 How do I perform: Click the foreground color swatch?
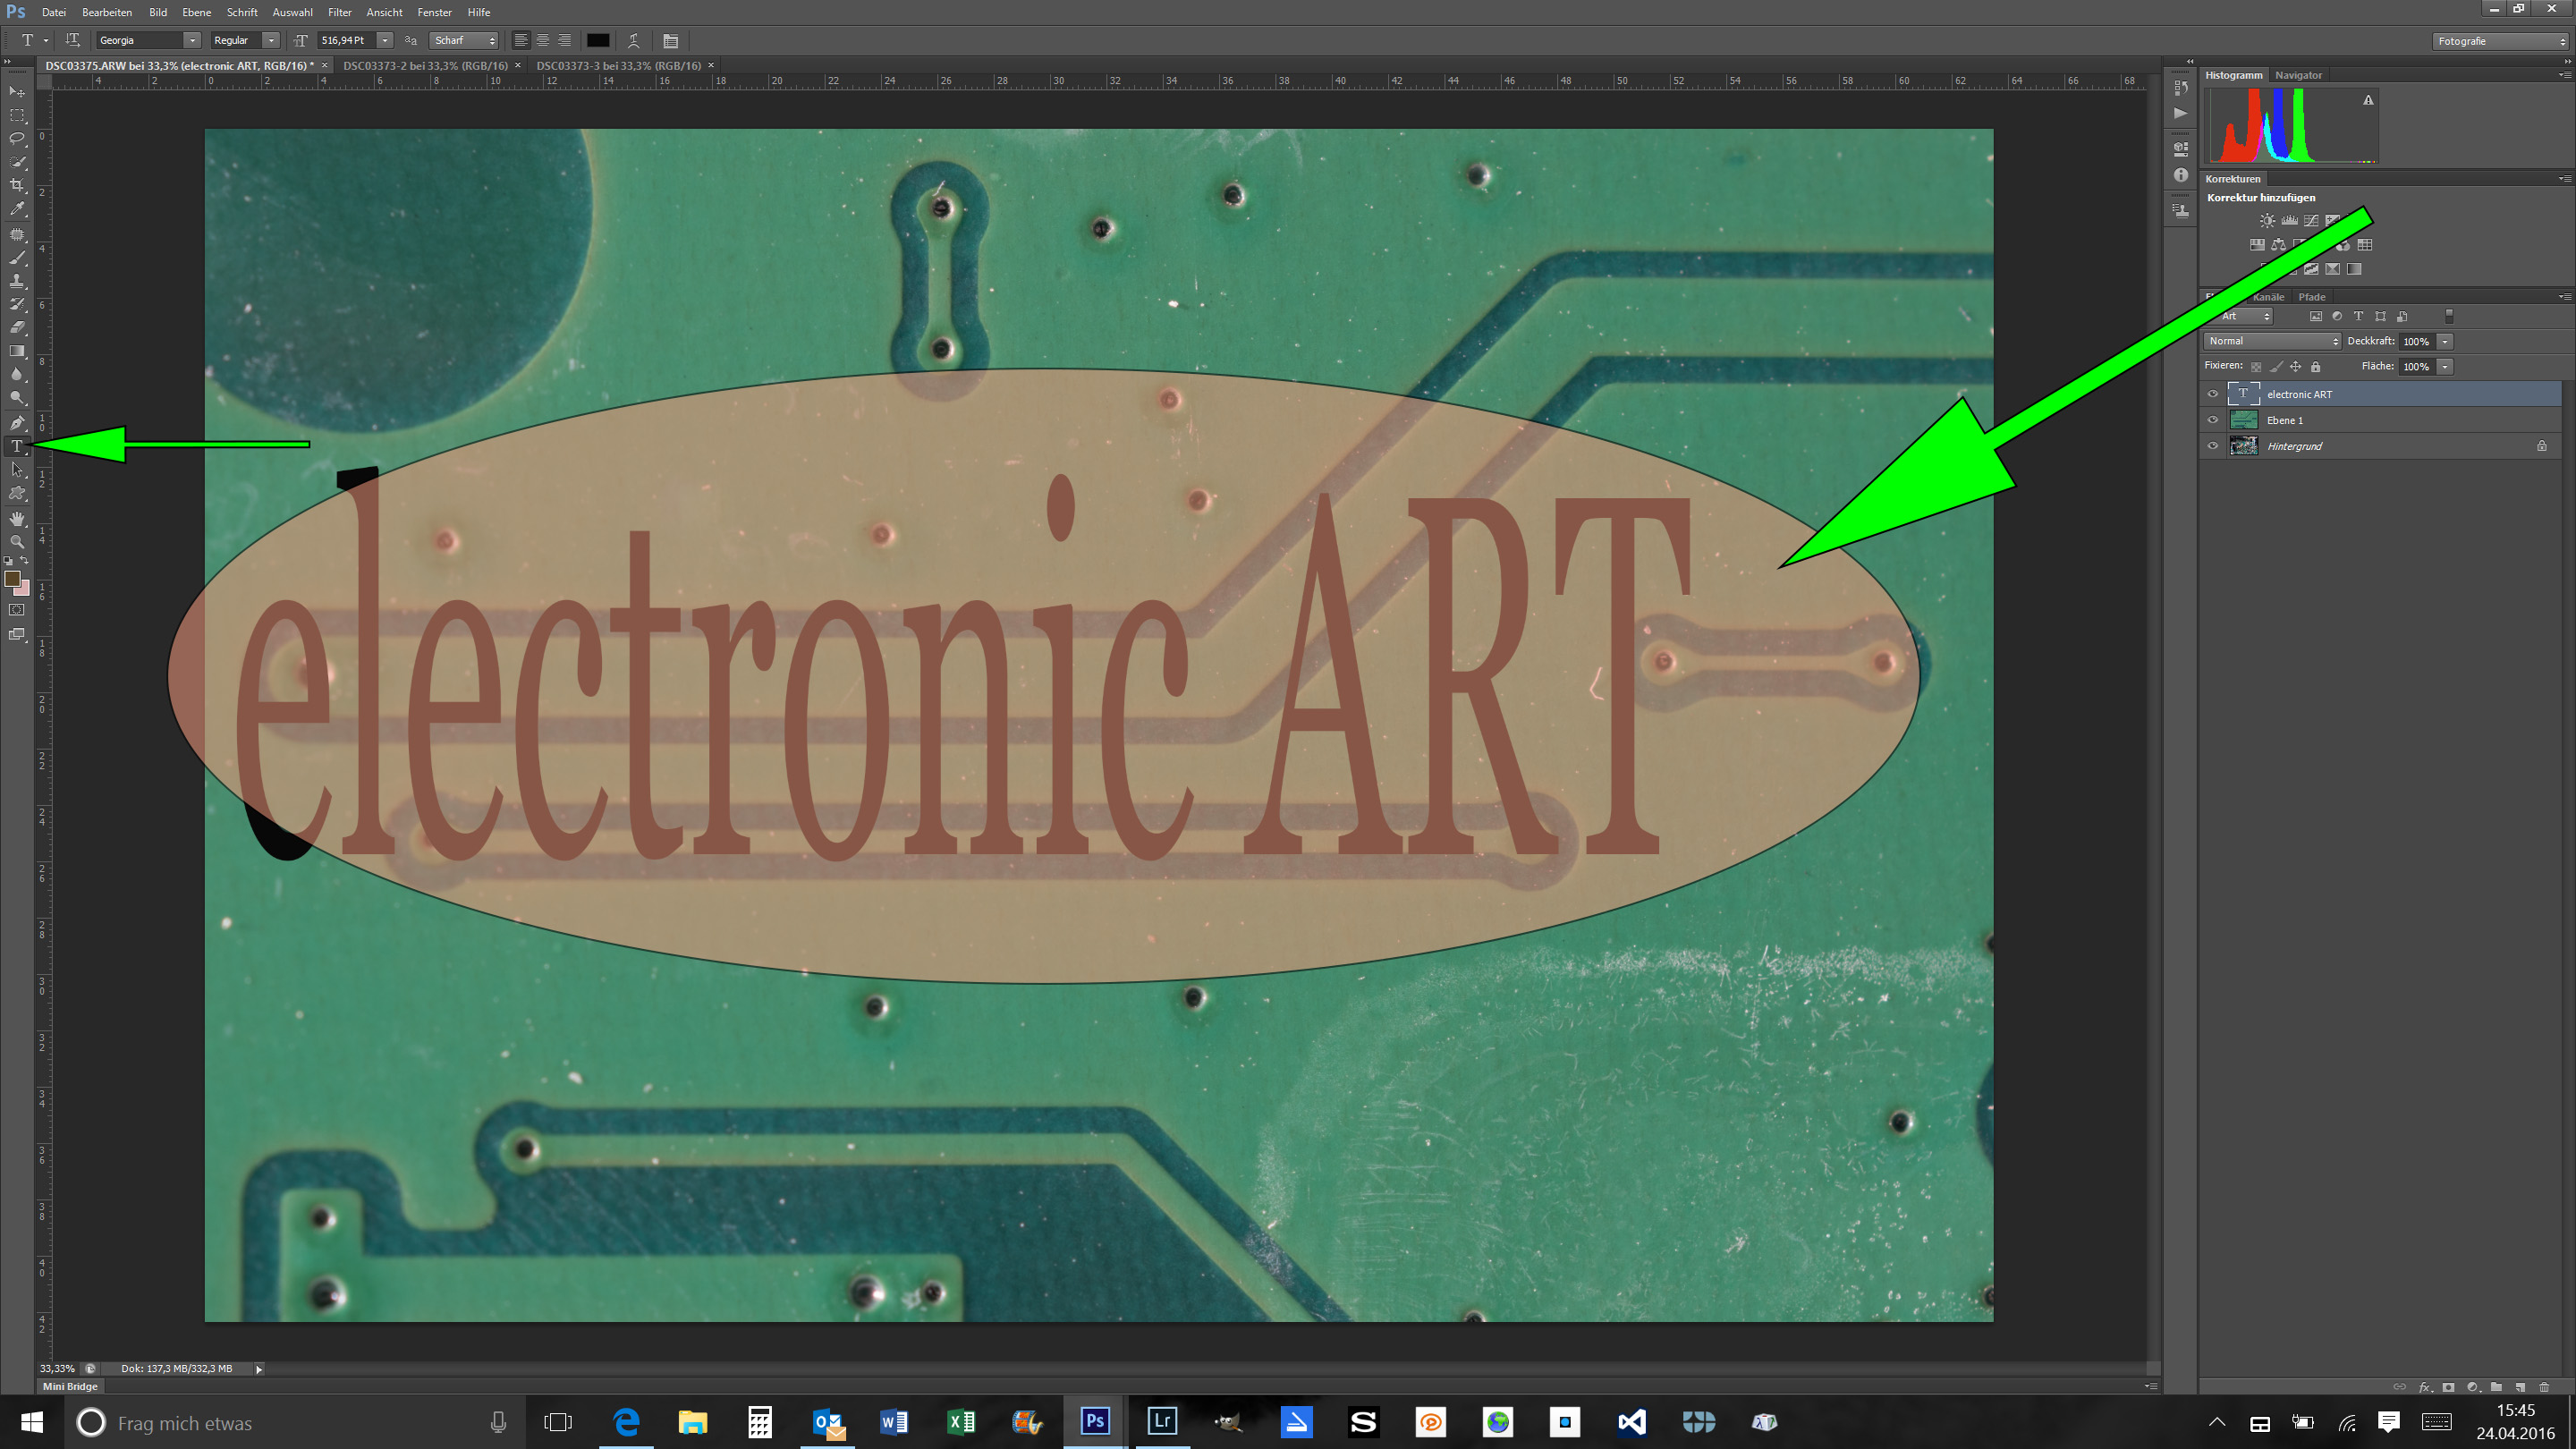coord(12,579)
